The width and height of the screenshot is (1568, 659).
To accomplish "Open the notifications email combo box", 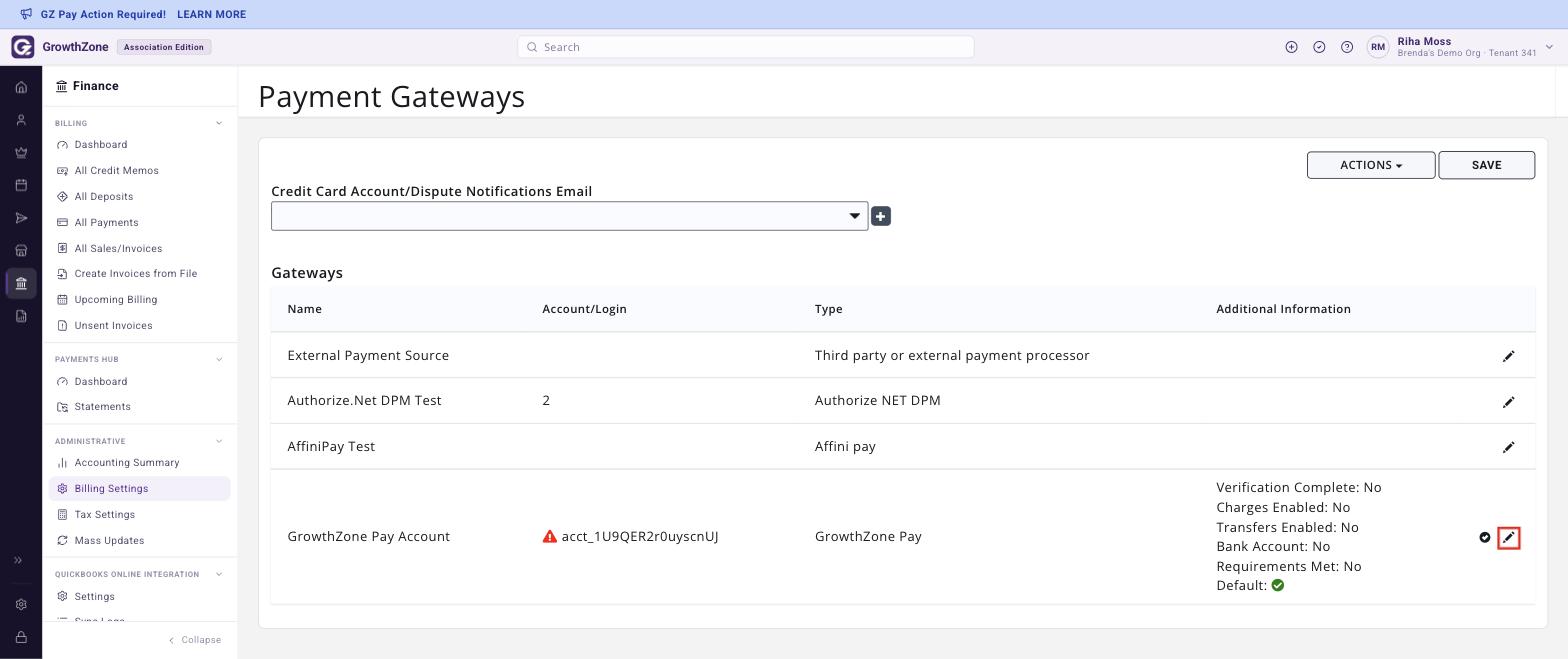I will coord(570,216).
